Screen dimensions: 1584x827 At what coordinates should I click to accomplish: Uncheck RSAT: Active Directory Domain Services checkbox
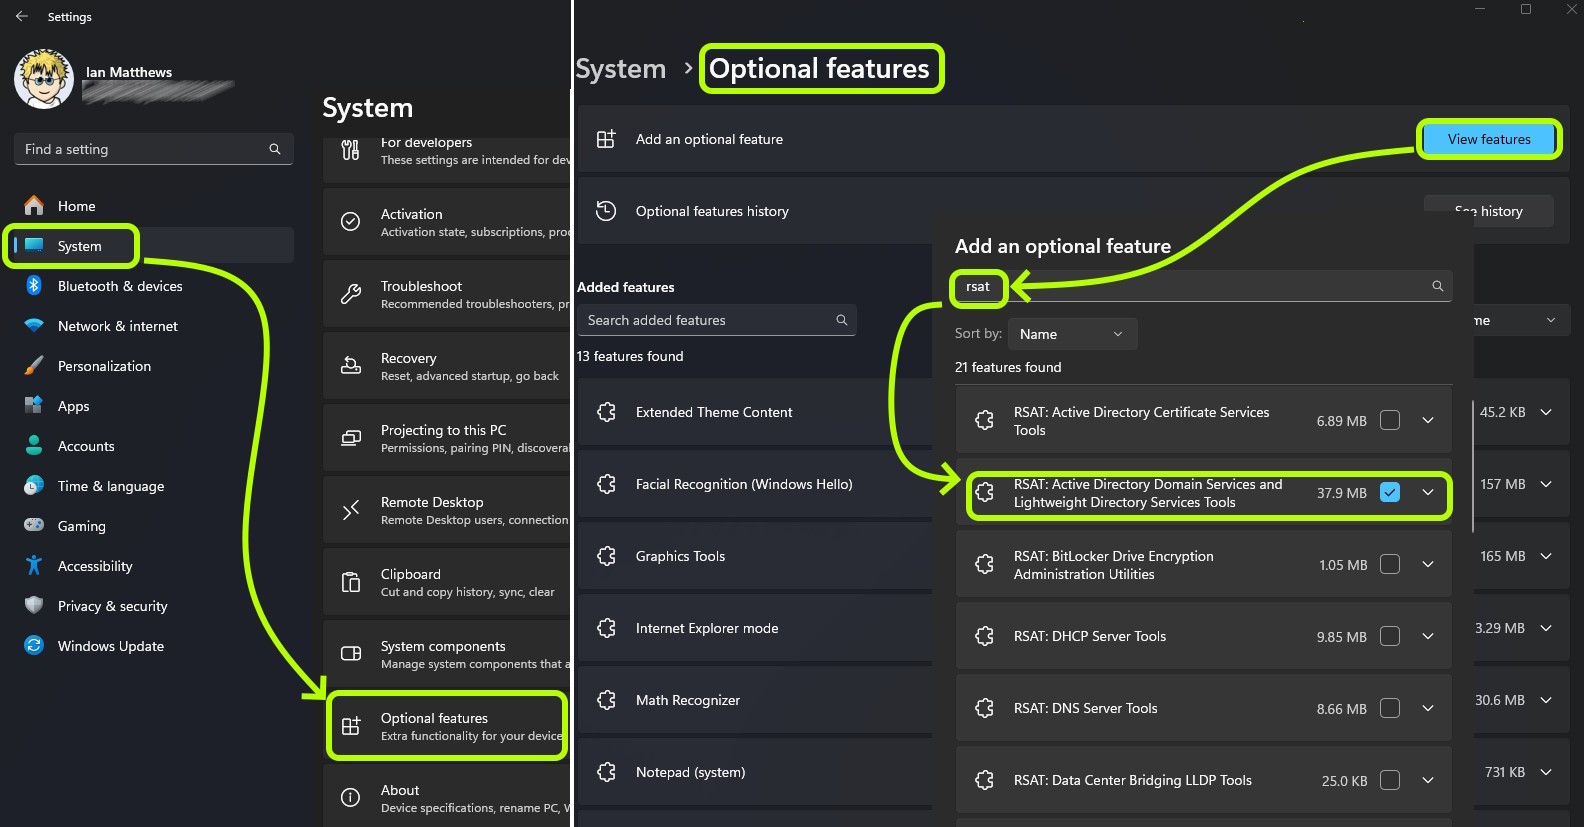[1390, 492]
